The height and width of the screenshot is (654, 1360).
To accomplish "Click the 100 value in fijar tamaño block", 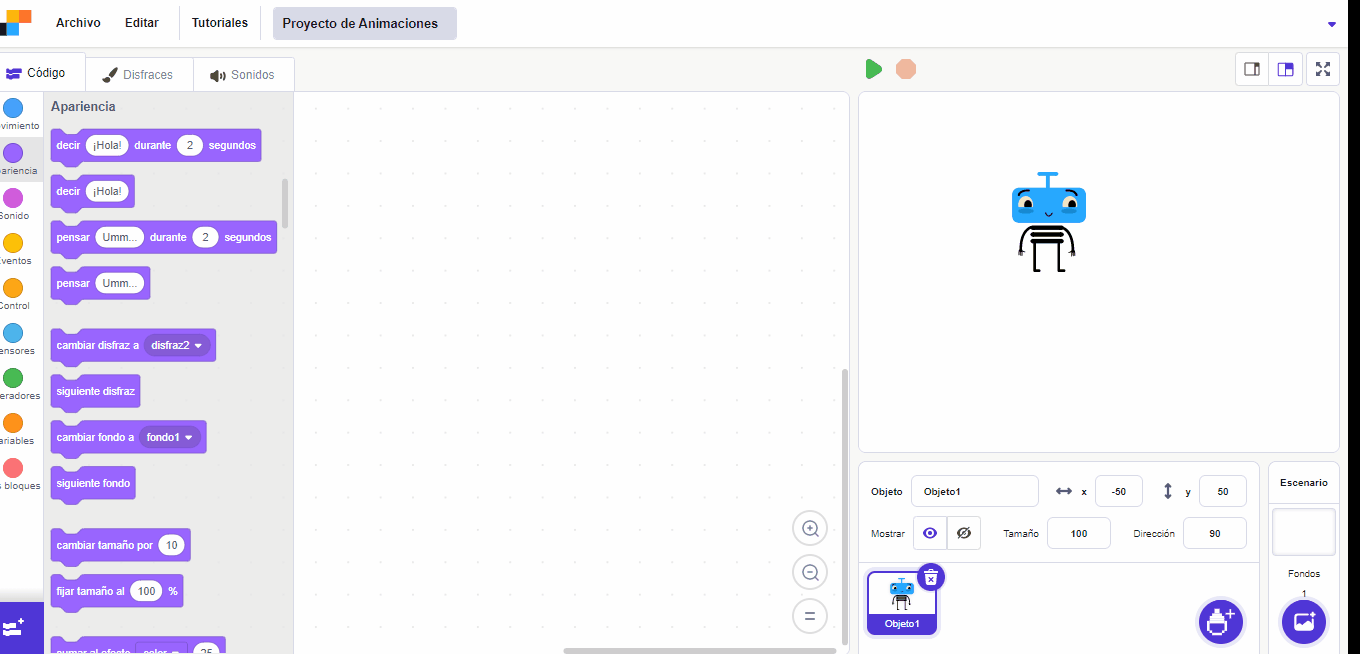I will pyautogui.click(x=147, y=591).
